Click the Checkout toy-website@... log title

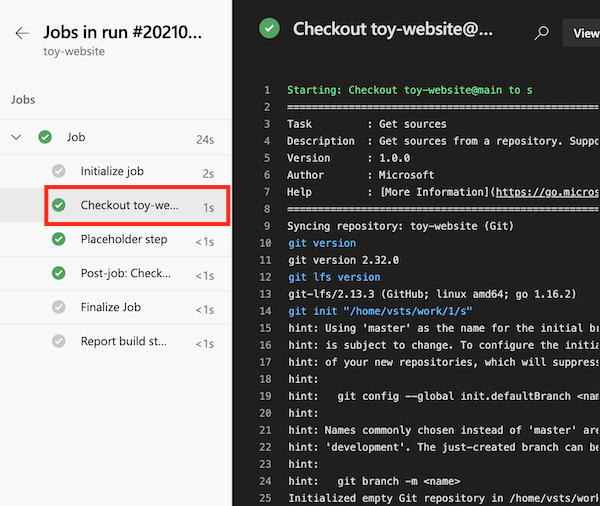click(393, 29)
